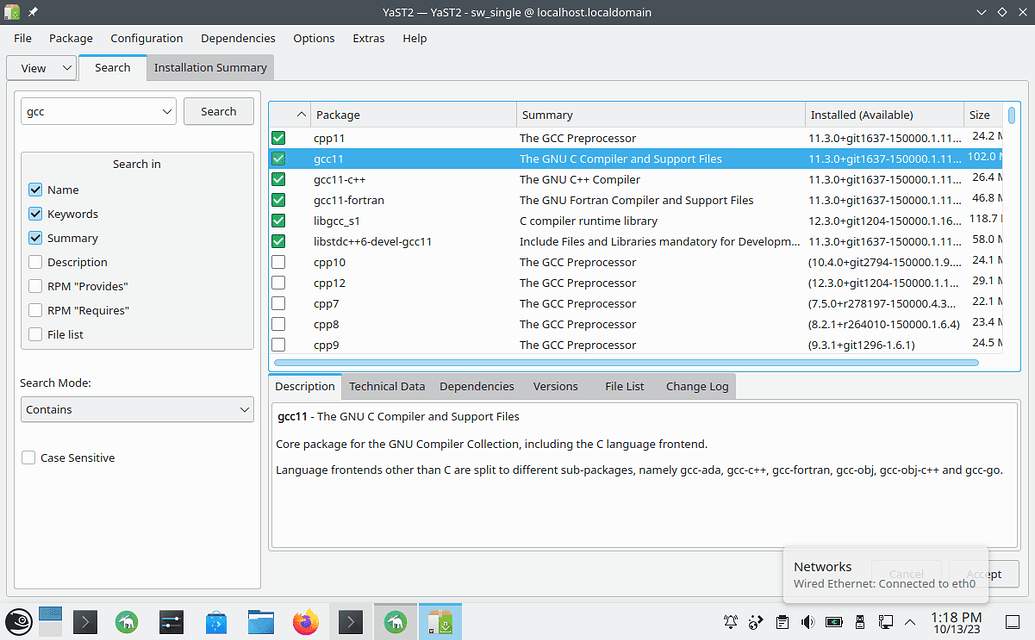Switch to the Installation Summary tab

click(x=211, y=68)
